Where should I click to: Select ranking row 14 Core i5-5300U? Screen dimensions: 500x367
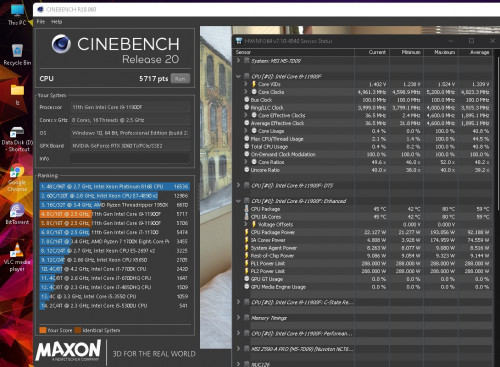pos(114,306)
